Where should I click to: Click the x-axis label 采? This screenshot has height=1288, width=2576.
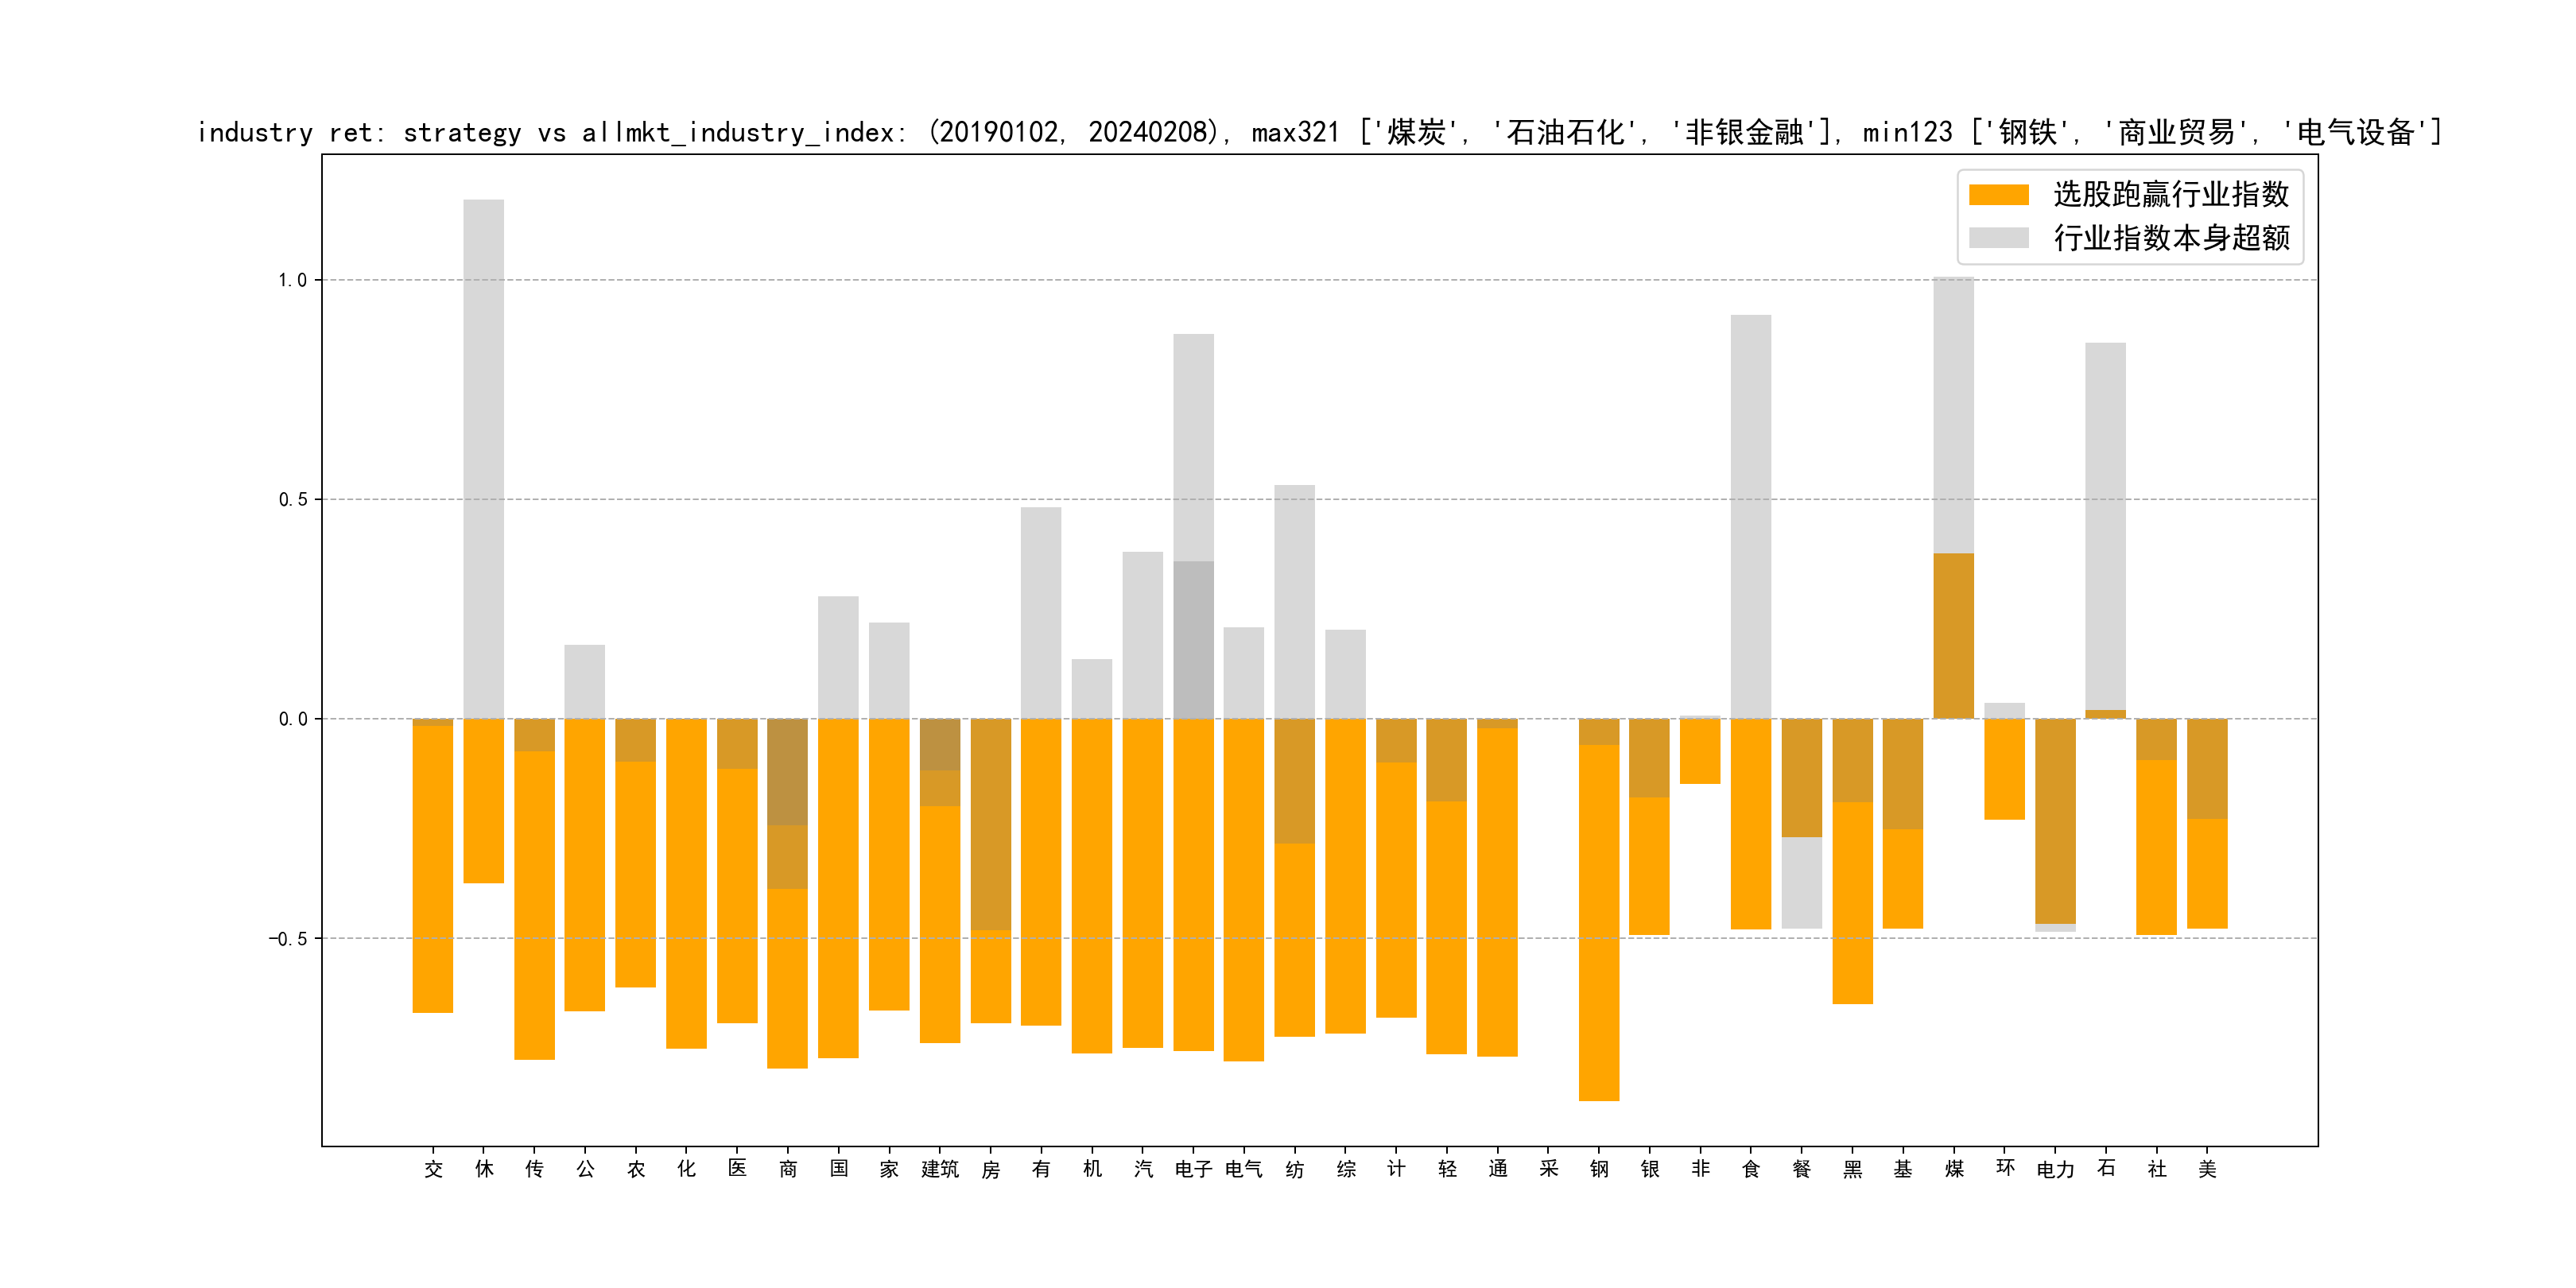[x=1548, y=1169]
